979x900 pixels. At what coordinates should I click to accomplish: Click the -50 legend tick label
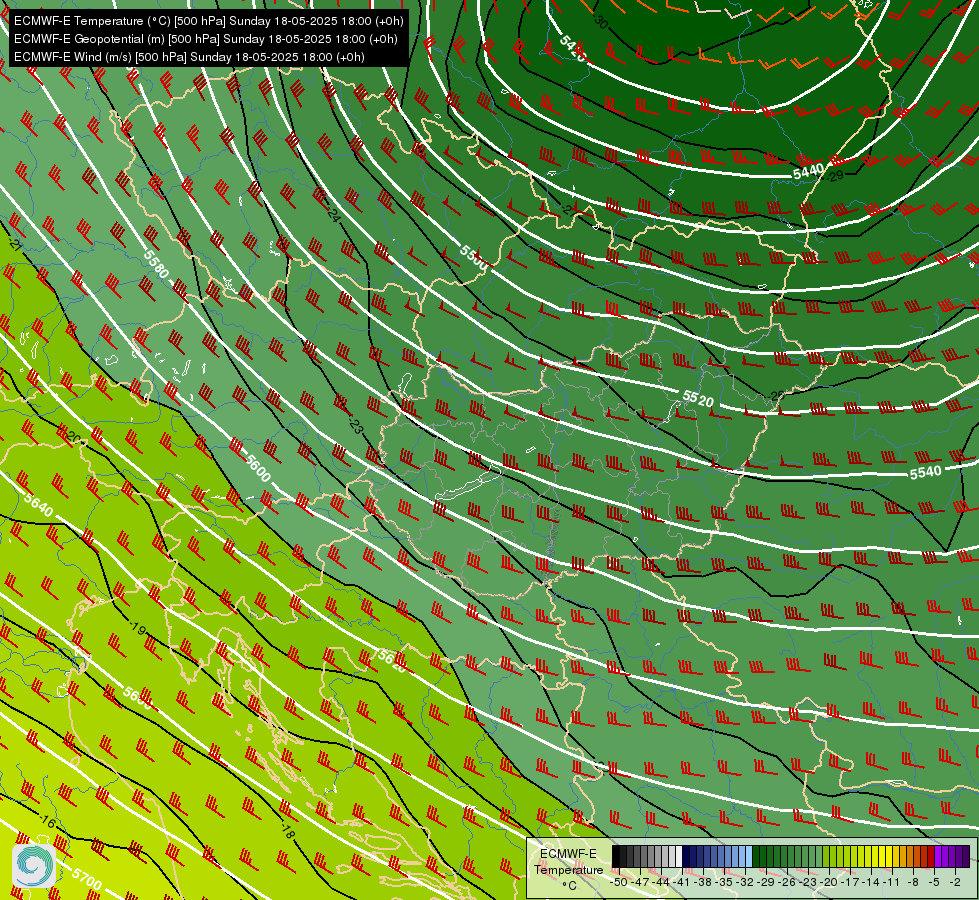(619, 882)
